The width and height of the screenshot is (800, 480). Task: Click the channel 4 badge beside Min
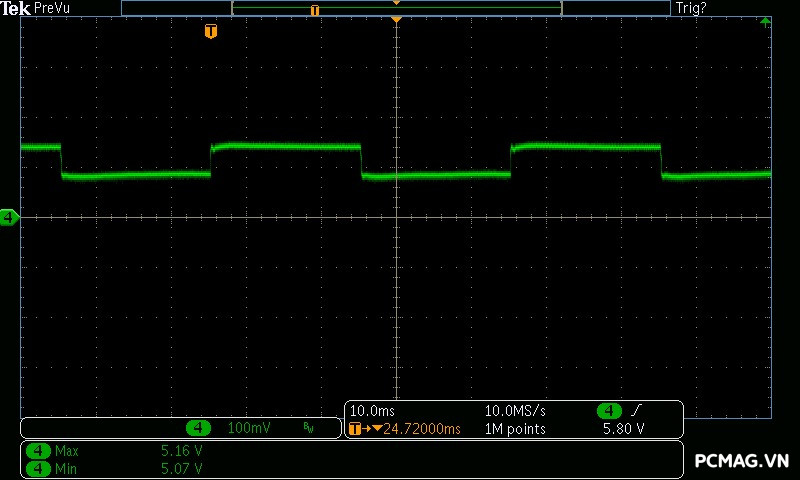click(x=38, y=468)
